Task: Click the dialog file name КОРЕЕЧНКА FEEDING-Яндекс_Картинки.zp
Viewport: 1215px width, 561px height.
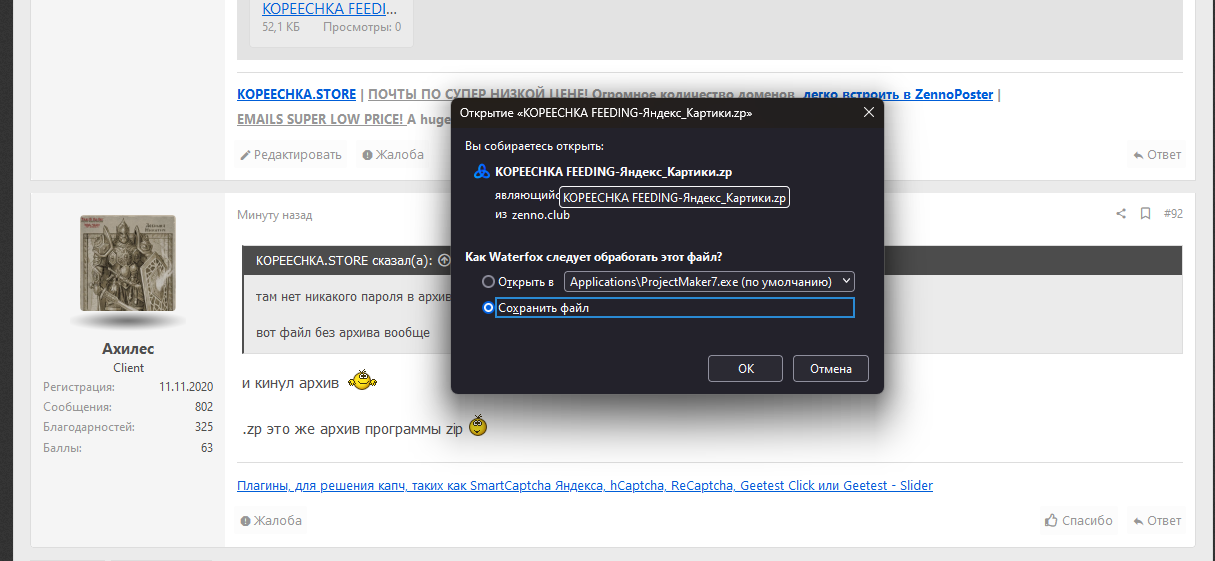Action: [614, 172]
